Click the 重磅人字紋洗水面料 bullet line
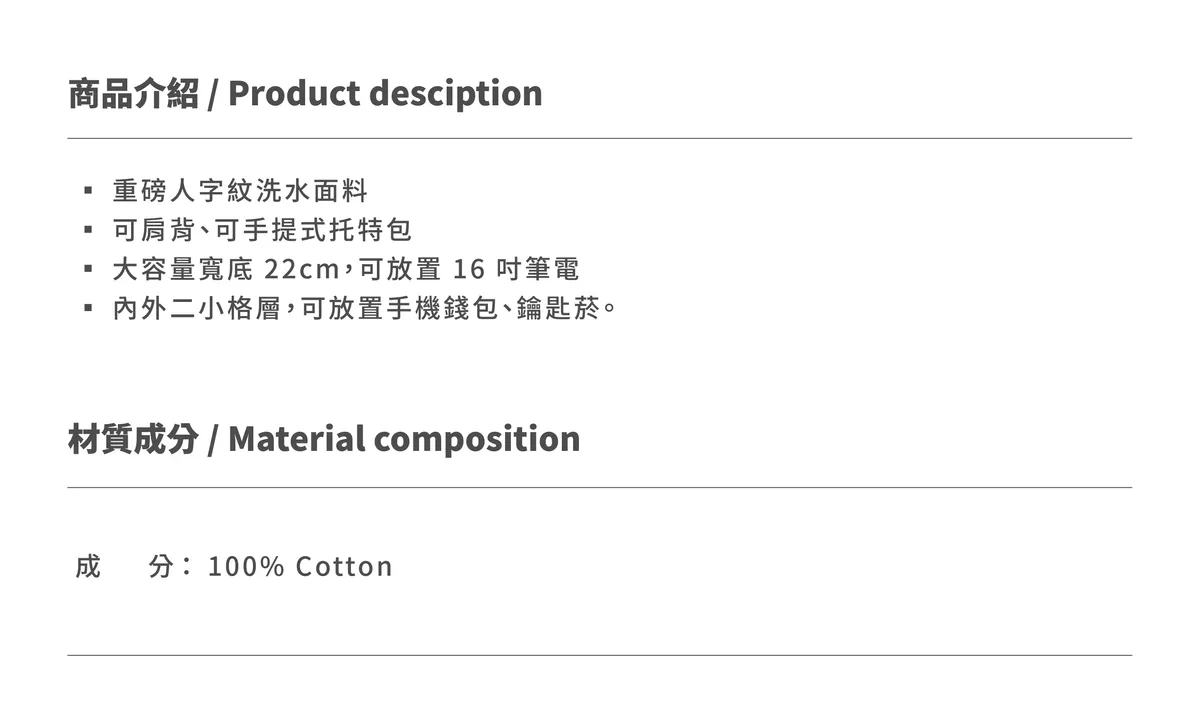Screen dimensions: 1200x704 pos(240,190)
